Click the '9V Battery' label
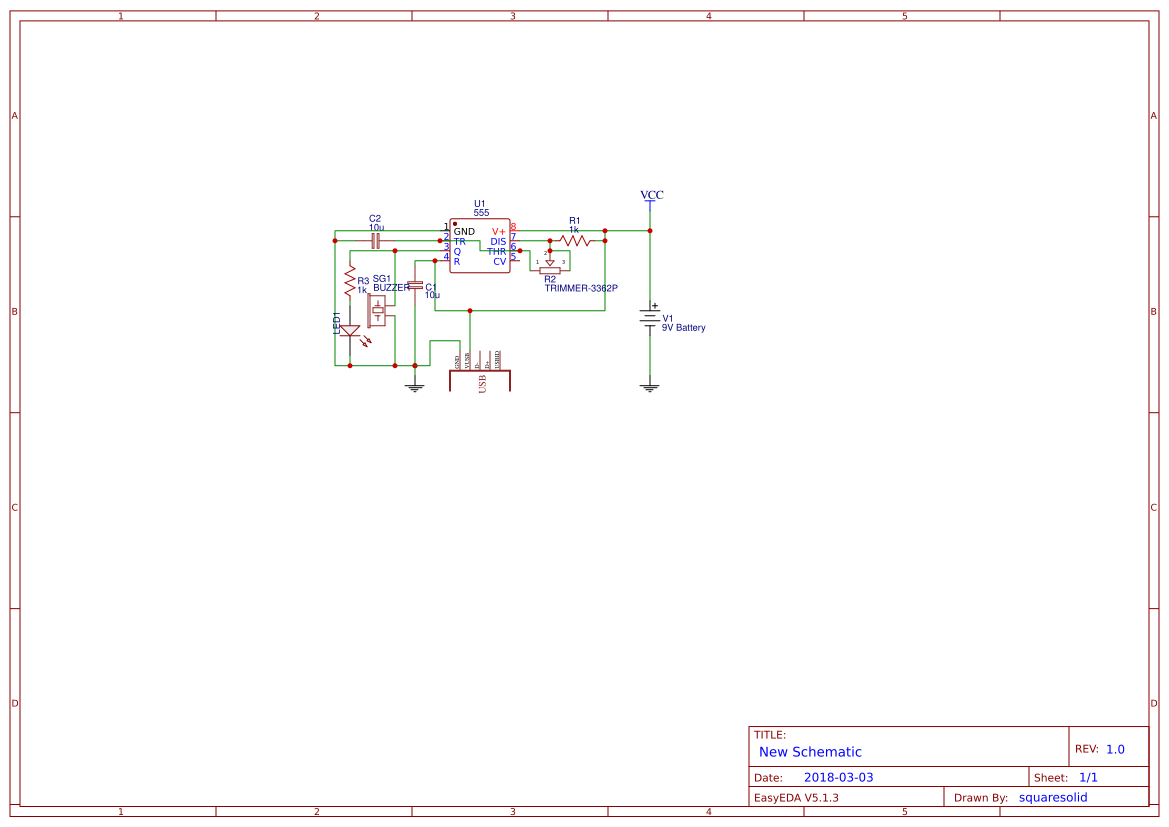Image resolution: width=1169 pixels, height=827 pixels. coord(684,327)
